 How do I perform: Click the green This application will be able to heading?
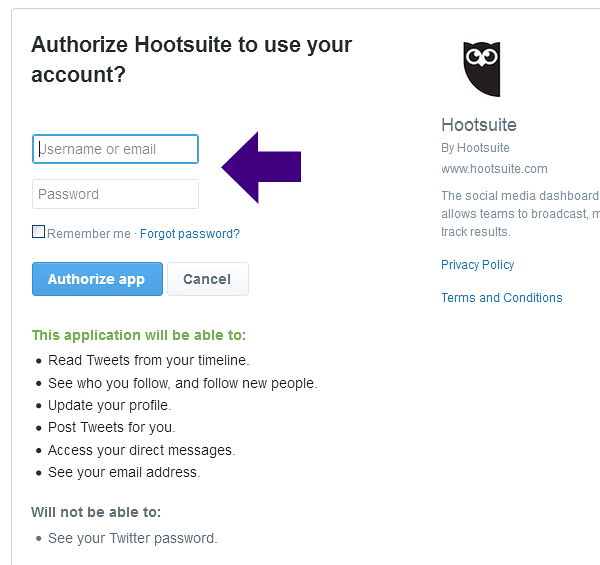139,335
